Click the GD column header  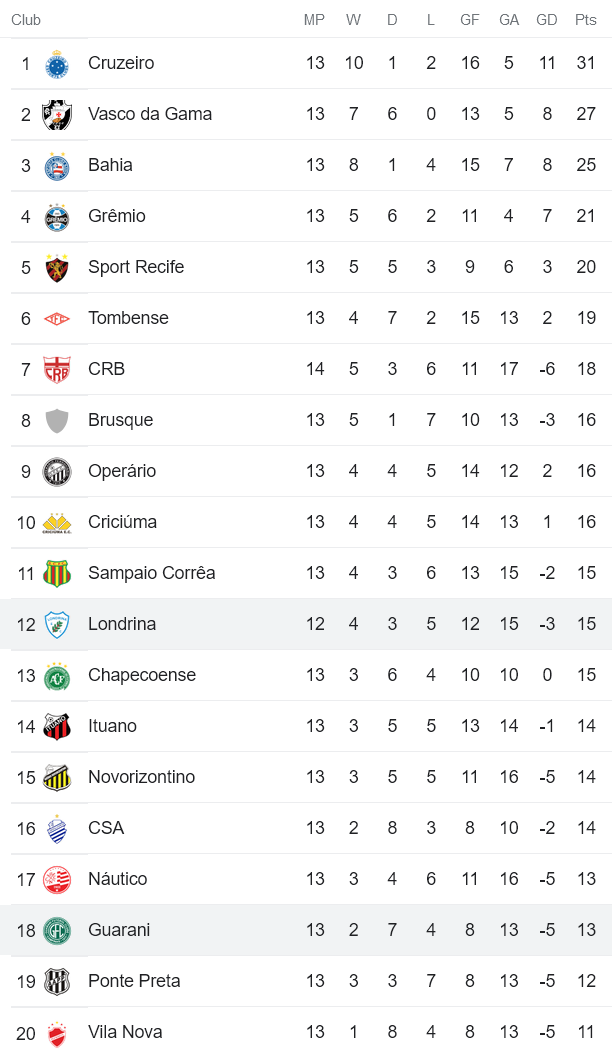click(x=547, y=20)
